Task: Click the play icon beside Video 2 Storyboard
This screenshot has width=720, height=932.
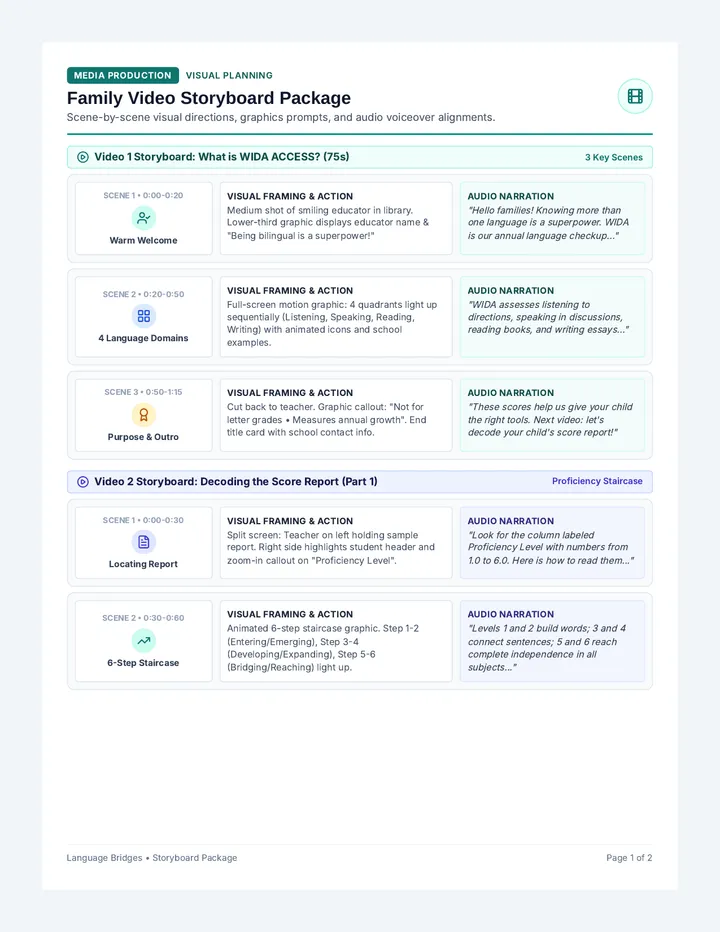Action: click(83, 481)
